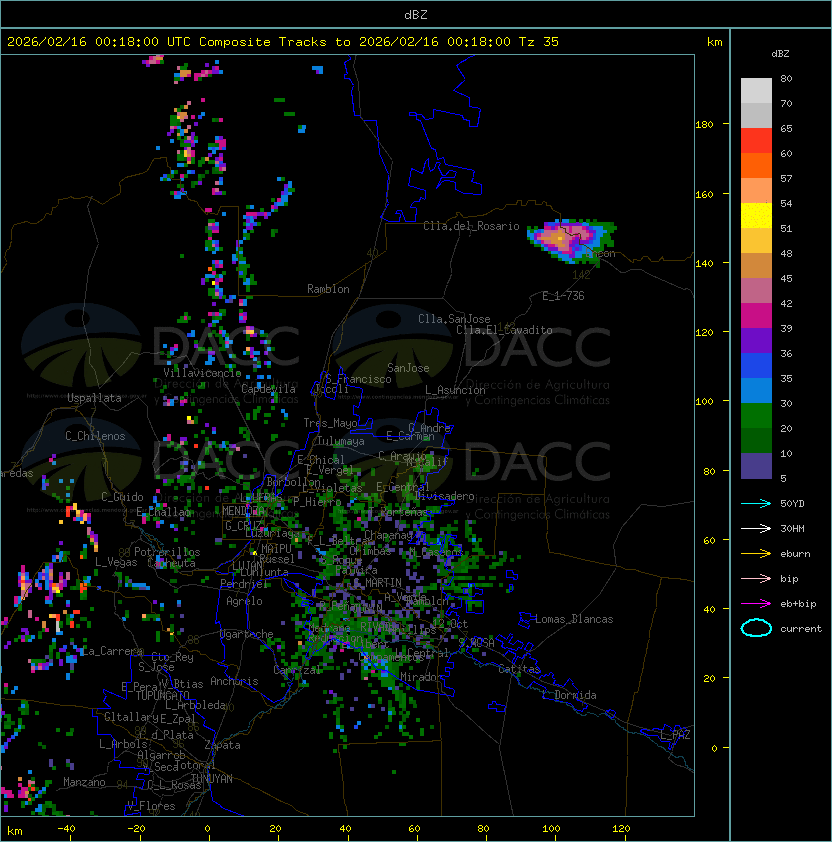Screen dimensions: 832x842
Task: Click the 'Perdriel' map label
Action: (x=244, y=584)
